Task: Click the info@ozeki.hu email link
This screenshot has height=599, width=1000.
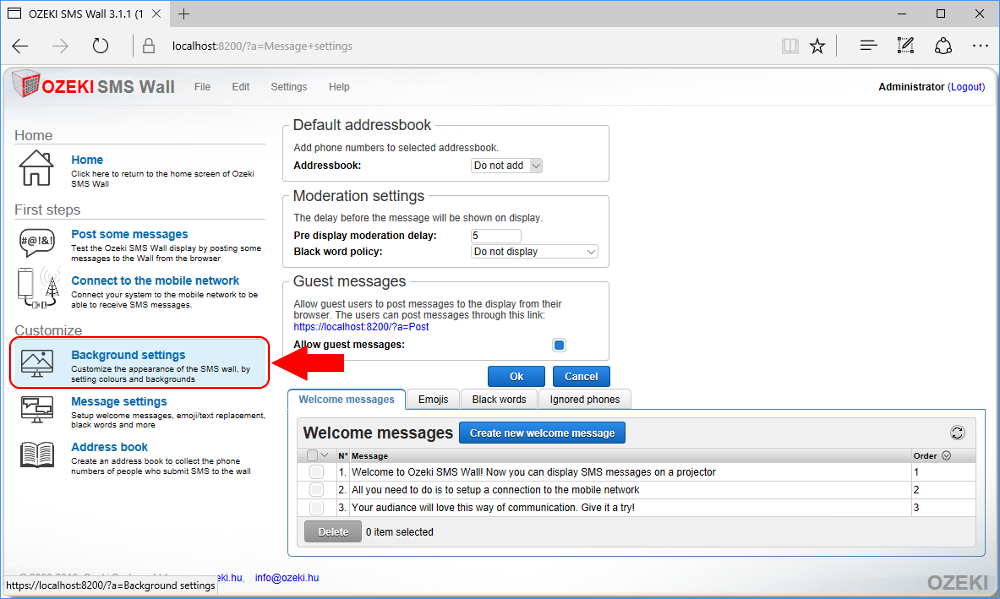Action: (x=287, y=577)
